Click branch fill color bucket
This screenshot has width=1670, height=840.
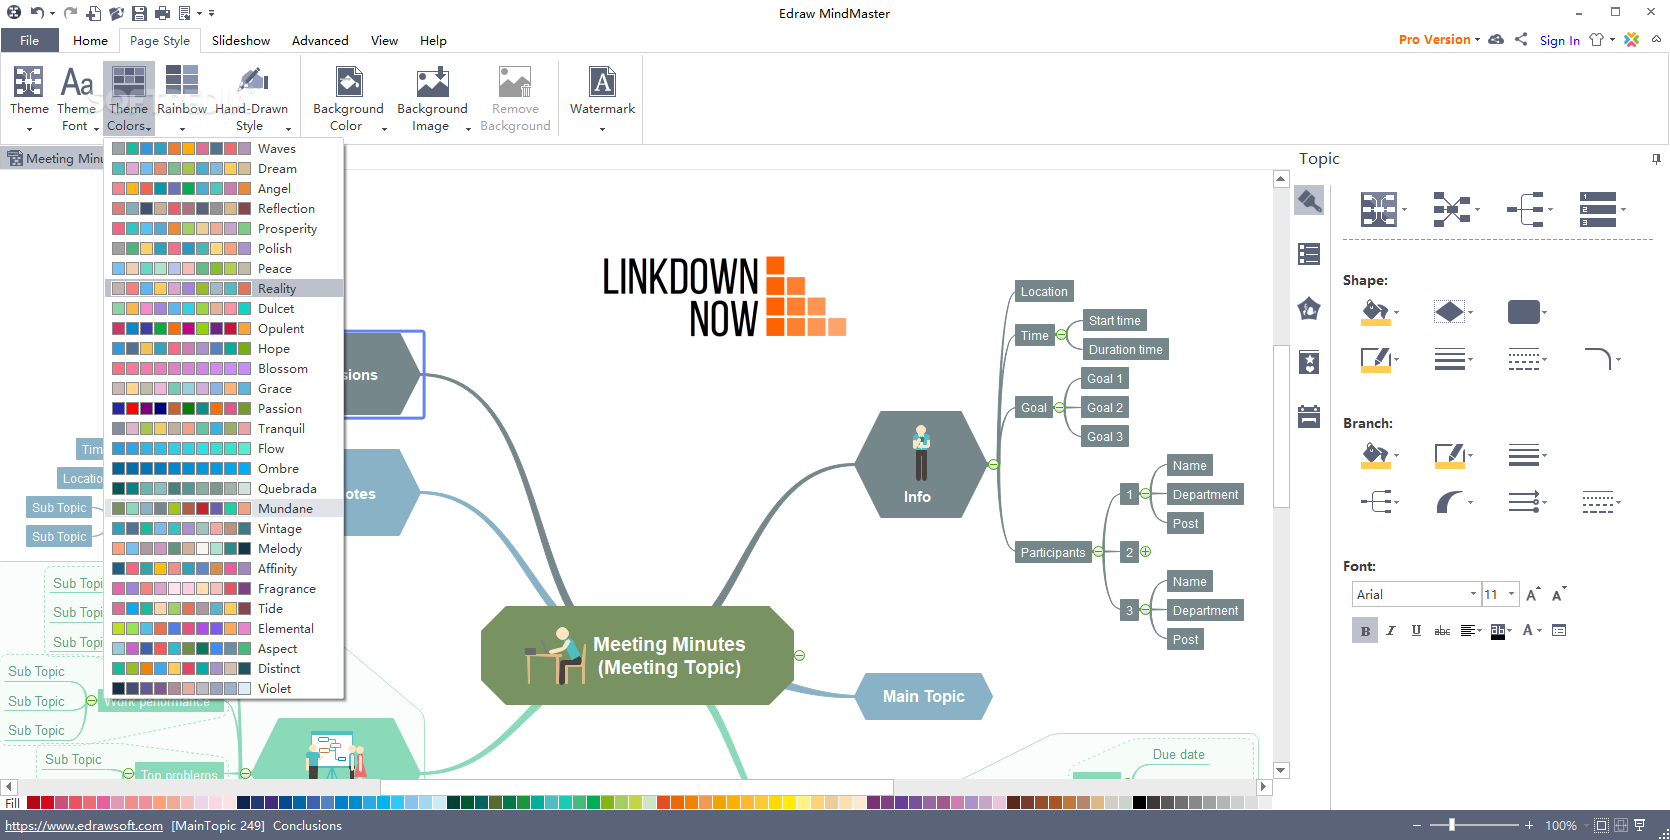coord(1376,456)
